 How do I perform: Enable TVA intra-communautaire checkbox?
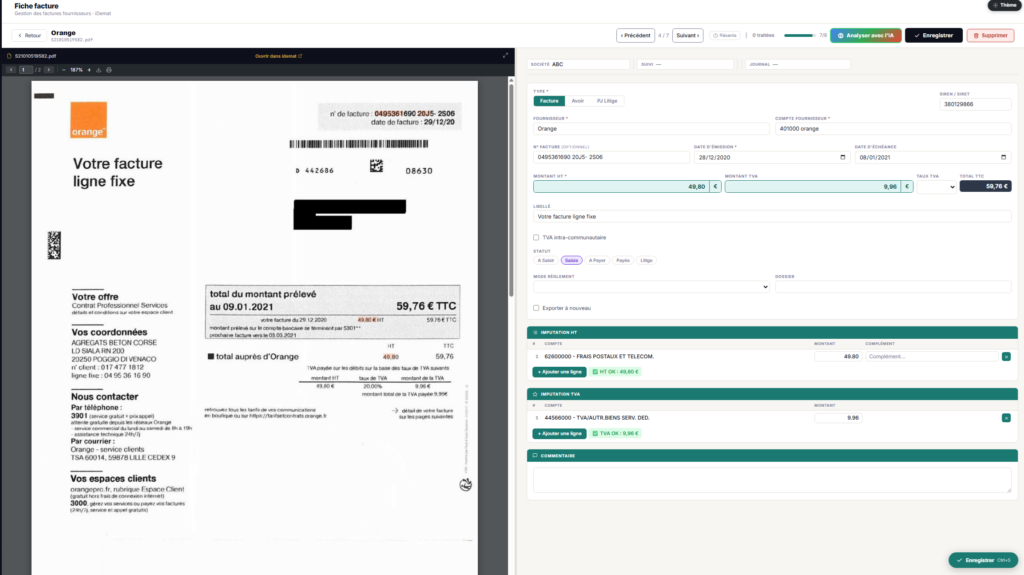(x=536, y=238)
